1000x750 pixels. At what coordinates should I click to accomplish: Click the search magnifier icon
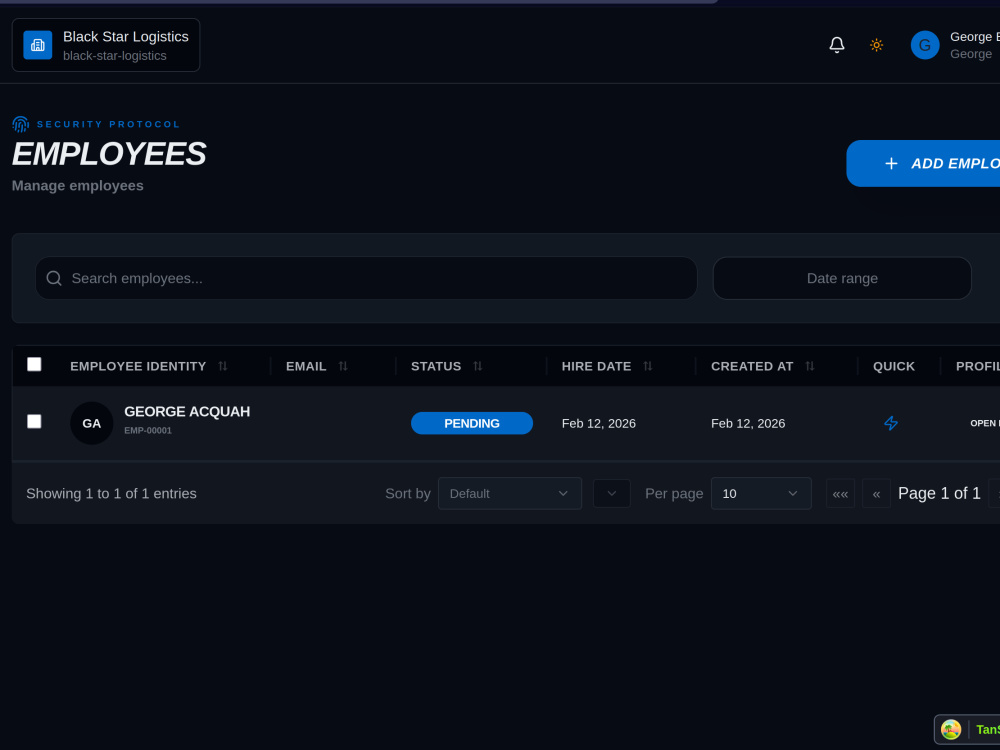[54, 278]
